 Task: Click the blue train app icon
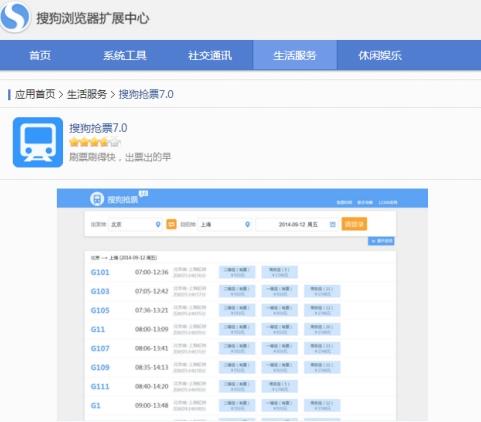[38, 142]
